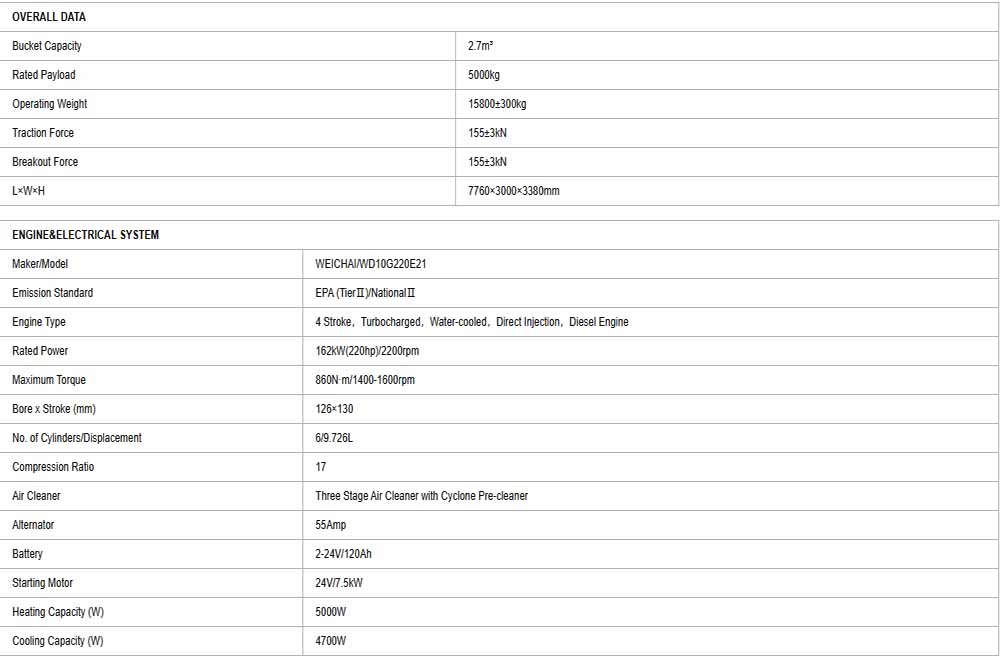Image resolution: width=1000 pixels, height=658 pixels.
Task: Click the 7760×3000×3380mm dimensions value
Action: (x=513, y=191)
